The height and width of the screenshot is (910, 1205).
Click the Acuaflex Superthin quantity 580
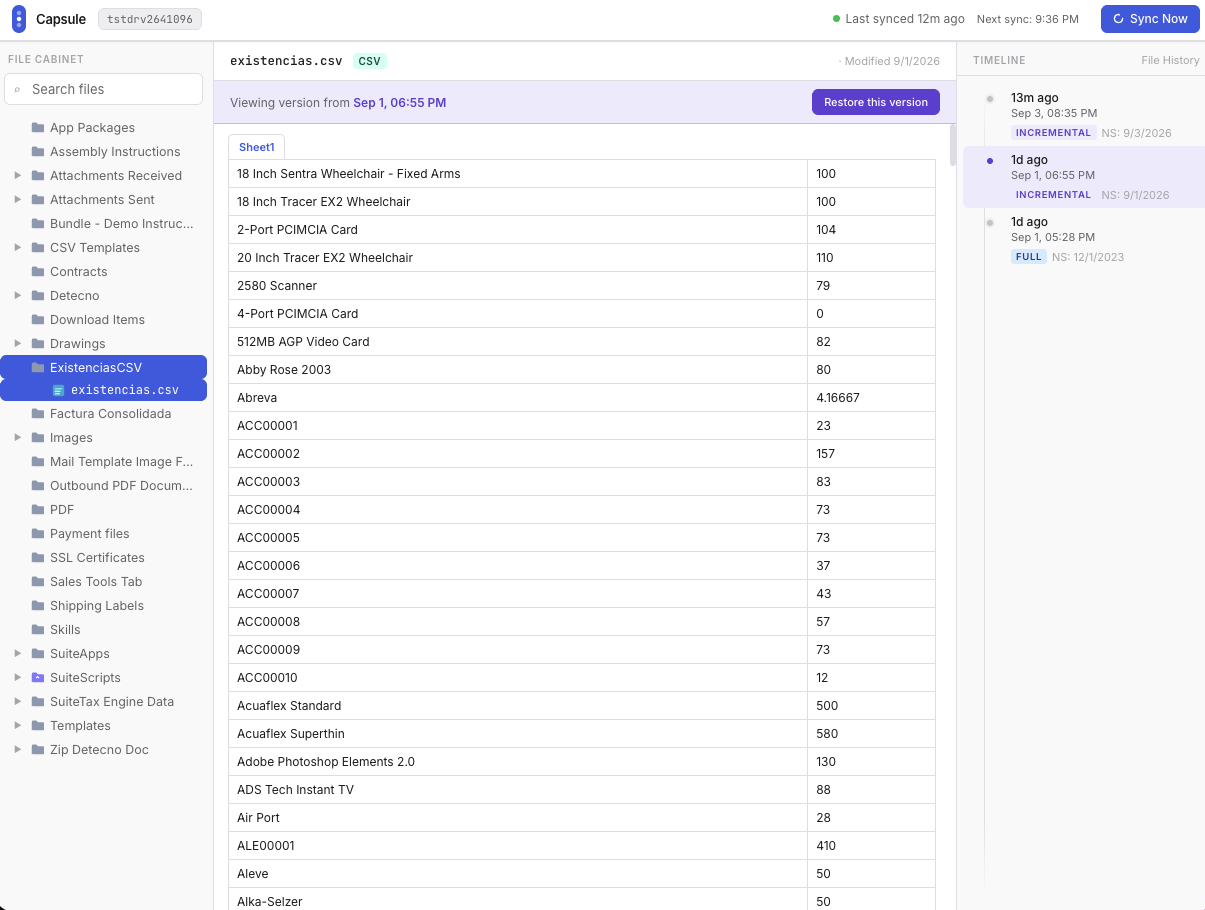pos(872,734)
